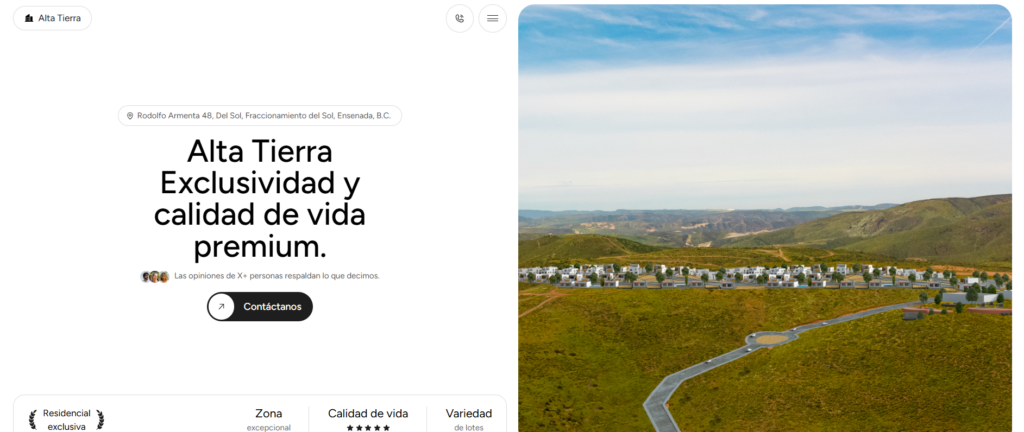Open the hamburger menu icon
Image resolution: width=1024 pixels, height=432 pixels.
click(x=492, y=18)
